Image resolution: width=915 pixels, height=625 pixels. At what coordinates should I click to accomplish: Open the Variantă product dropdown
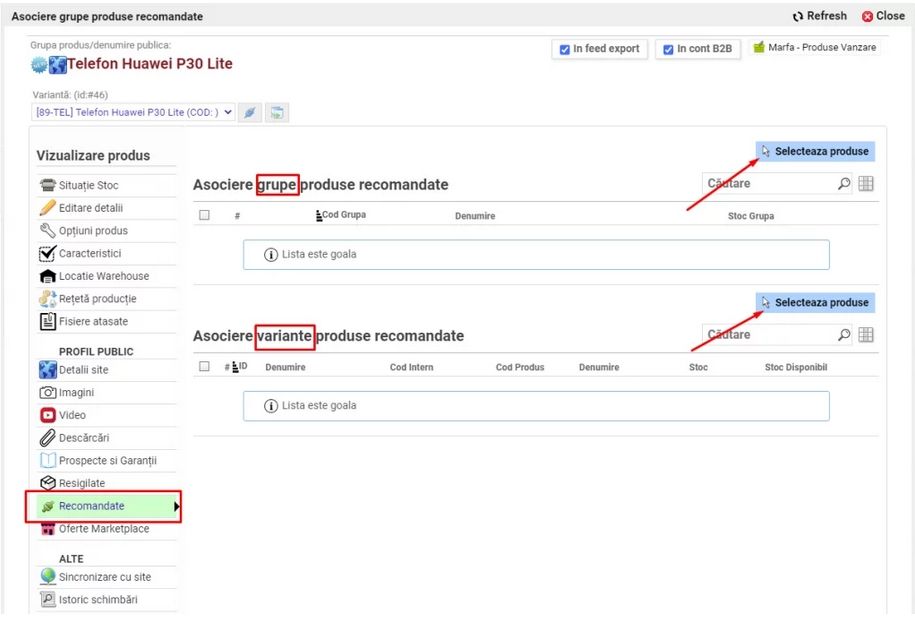(x=134, y=112)
